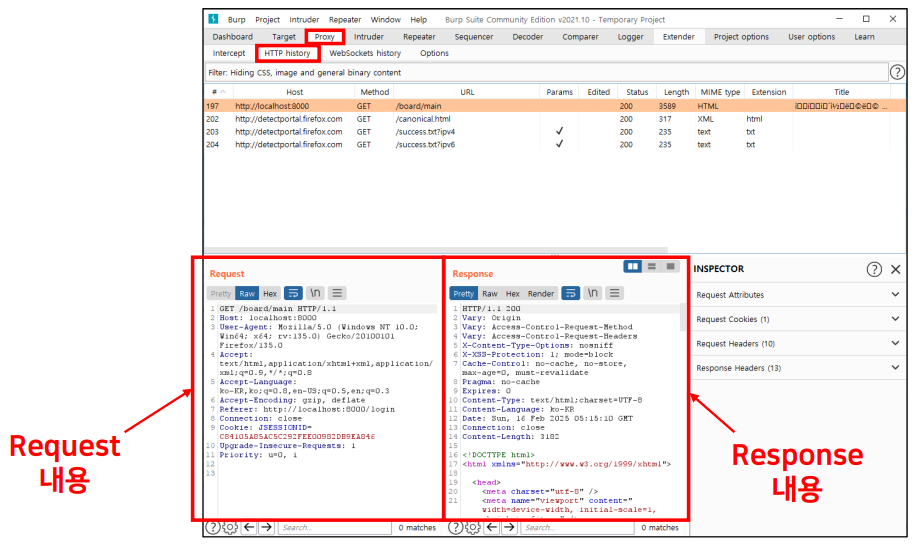This screenshot has width=923, height=545.
Task: Click Request hamburger options menu icon
Action: [337, 293]
